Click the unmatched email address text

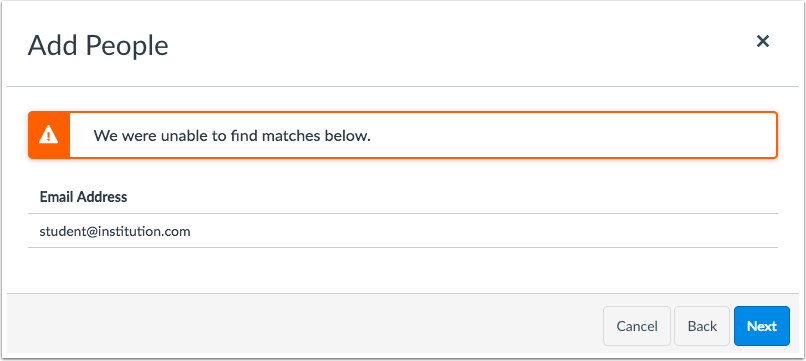tap(115, 231)
